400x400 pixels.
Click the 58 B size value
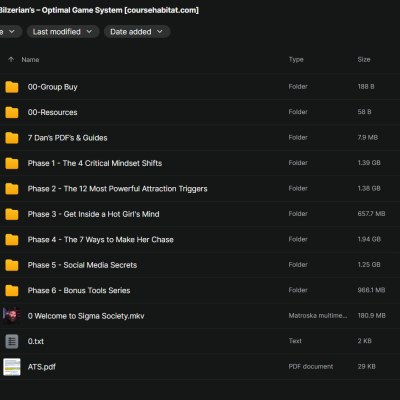[x=364, y=112]
